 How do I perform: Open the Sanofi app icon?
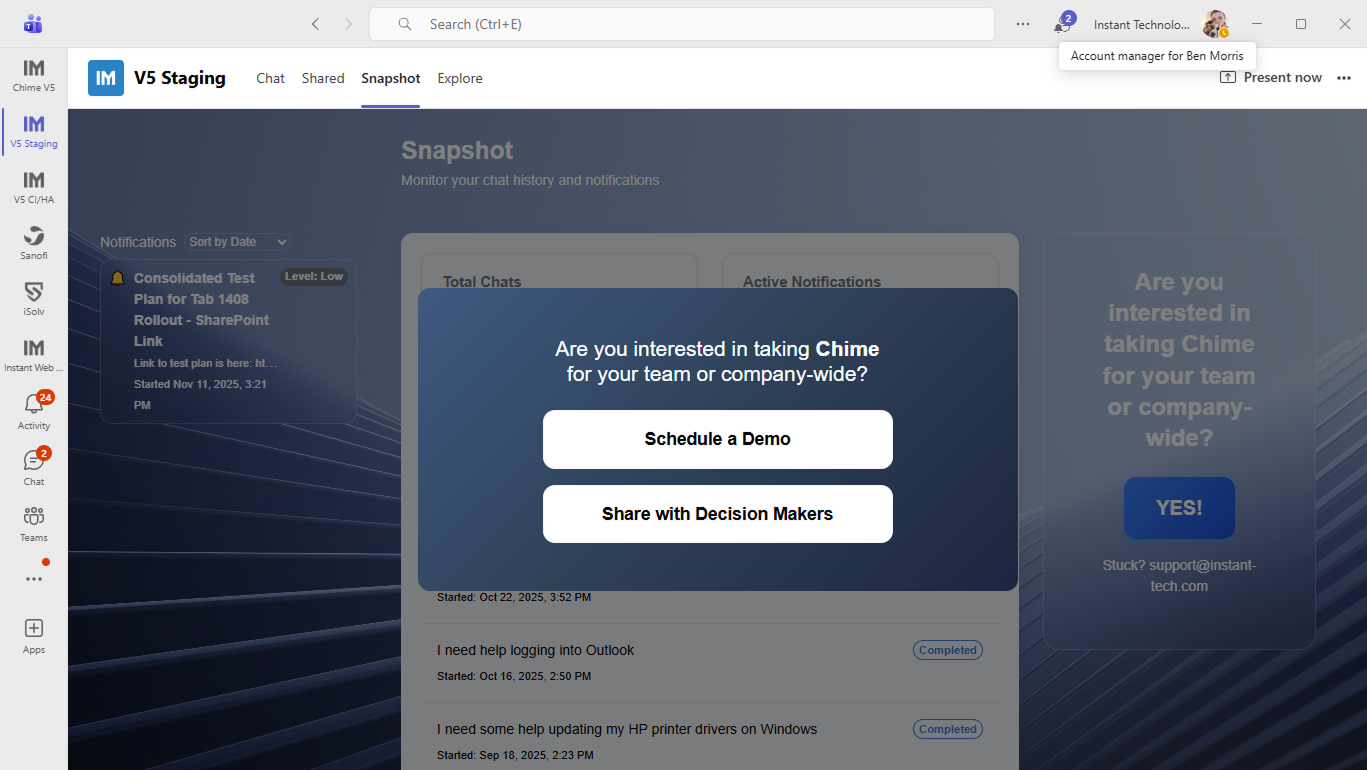coord(34,243)
